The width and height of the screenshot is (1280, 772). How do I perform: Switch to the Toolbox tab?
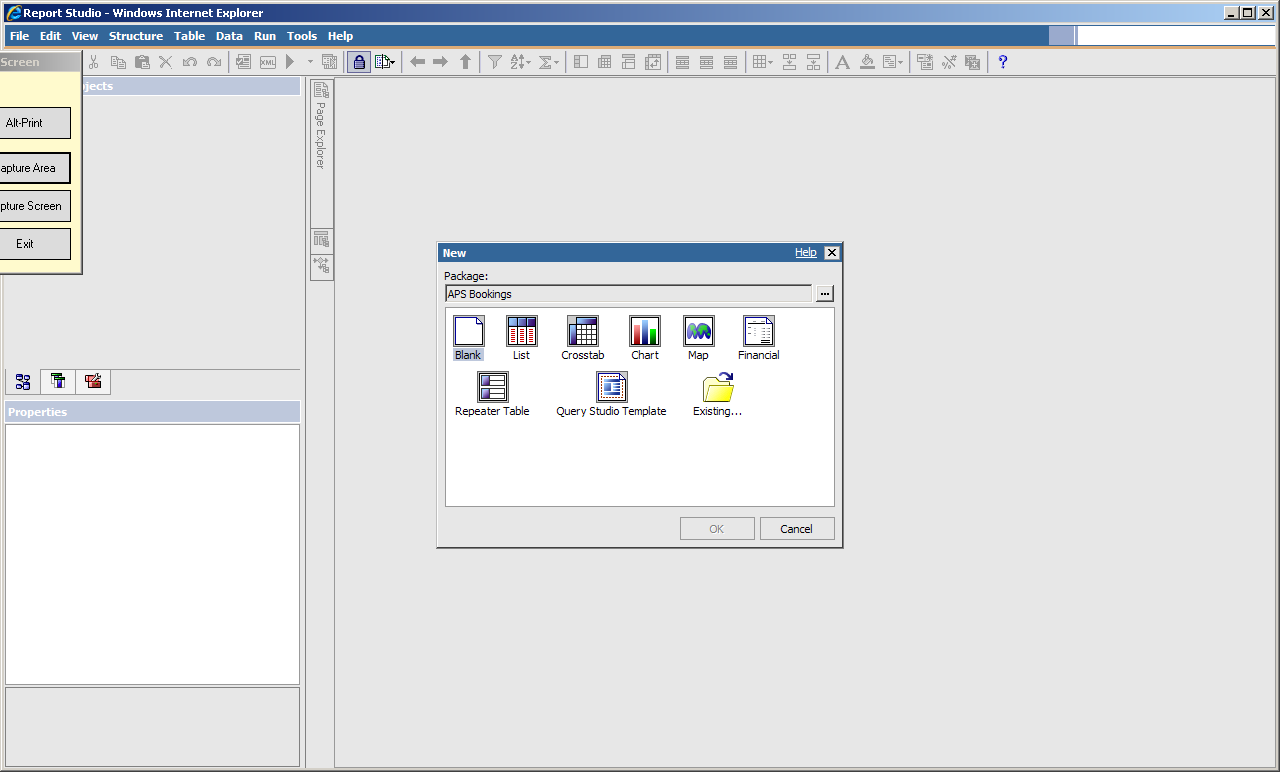(93, 382)
